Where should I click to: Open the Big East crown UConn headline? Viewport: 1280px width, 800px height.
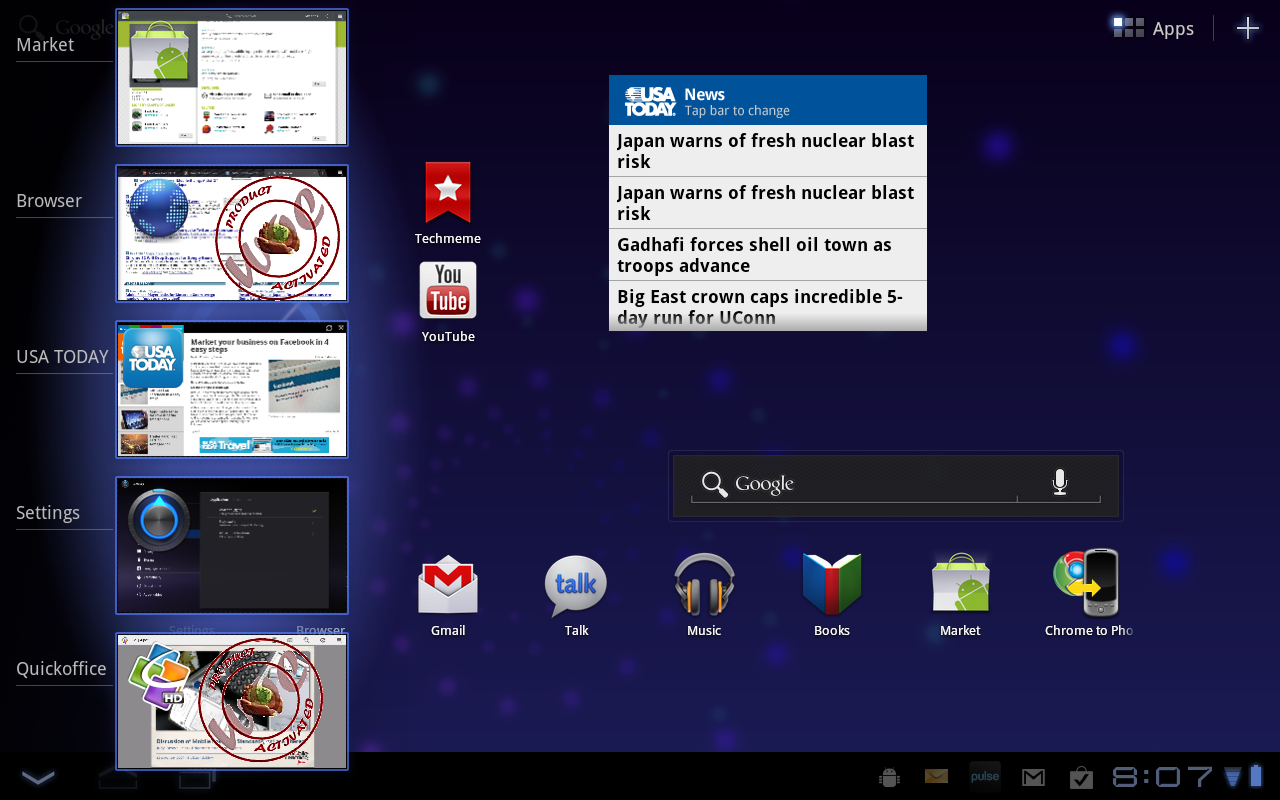pyautogui.click(x=768, y=306)
